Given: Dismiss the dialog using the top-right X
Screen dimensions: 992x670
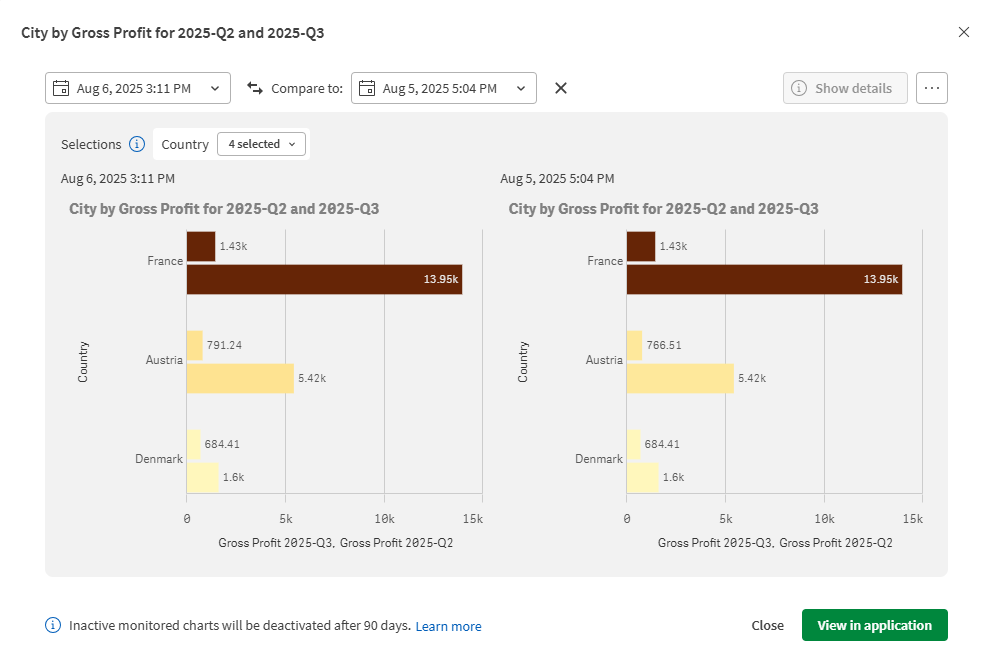Looking at the screenshot, I should 964,32.
